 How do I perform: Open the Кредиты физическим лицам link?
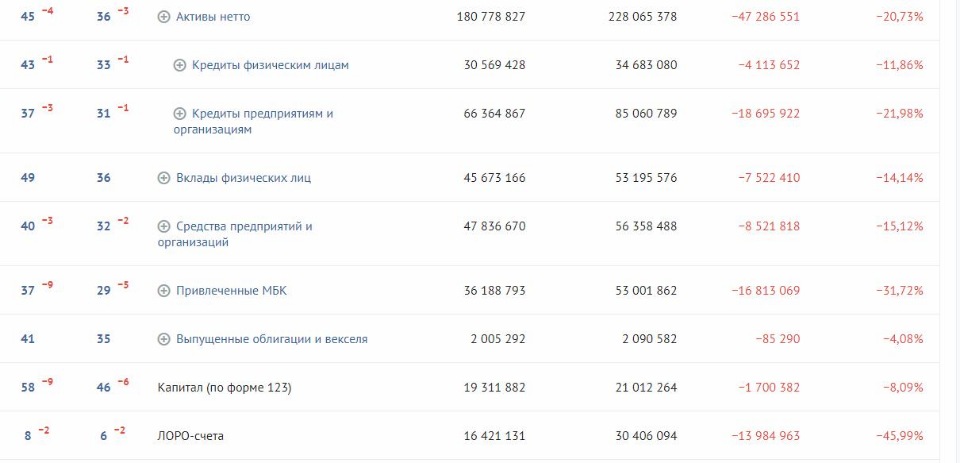tap(270, 66)
